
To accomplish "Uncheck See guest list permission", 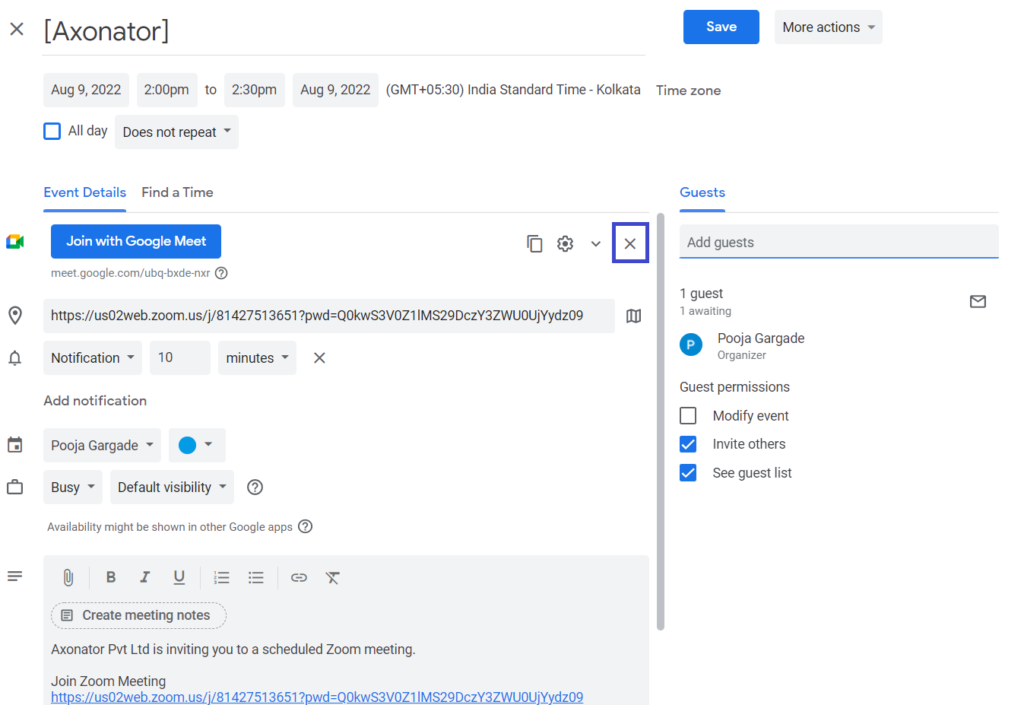I will (688, 473).
